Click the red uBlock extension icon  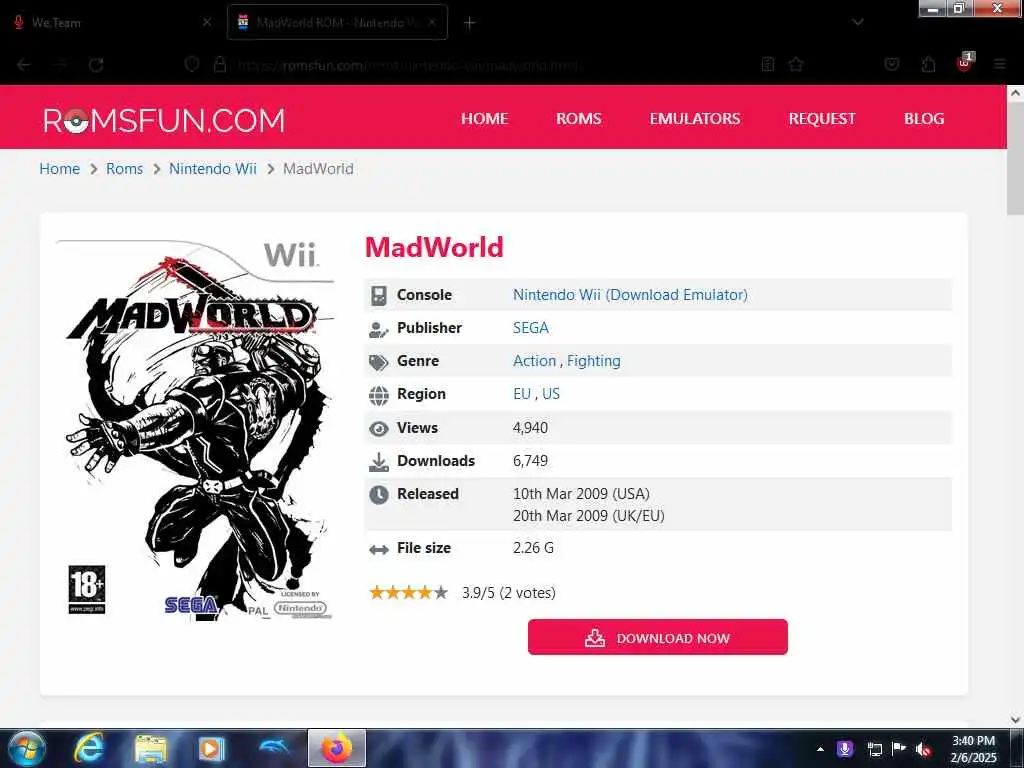click(x=964, y=63)
